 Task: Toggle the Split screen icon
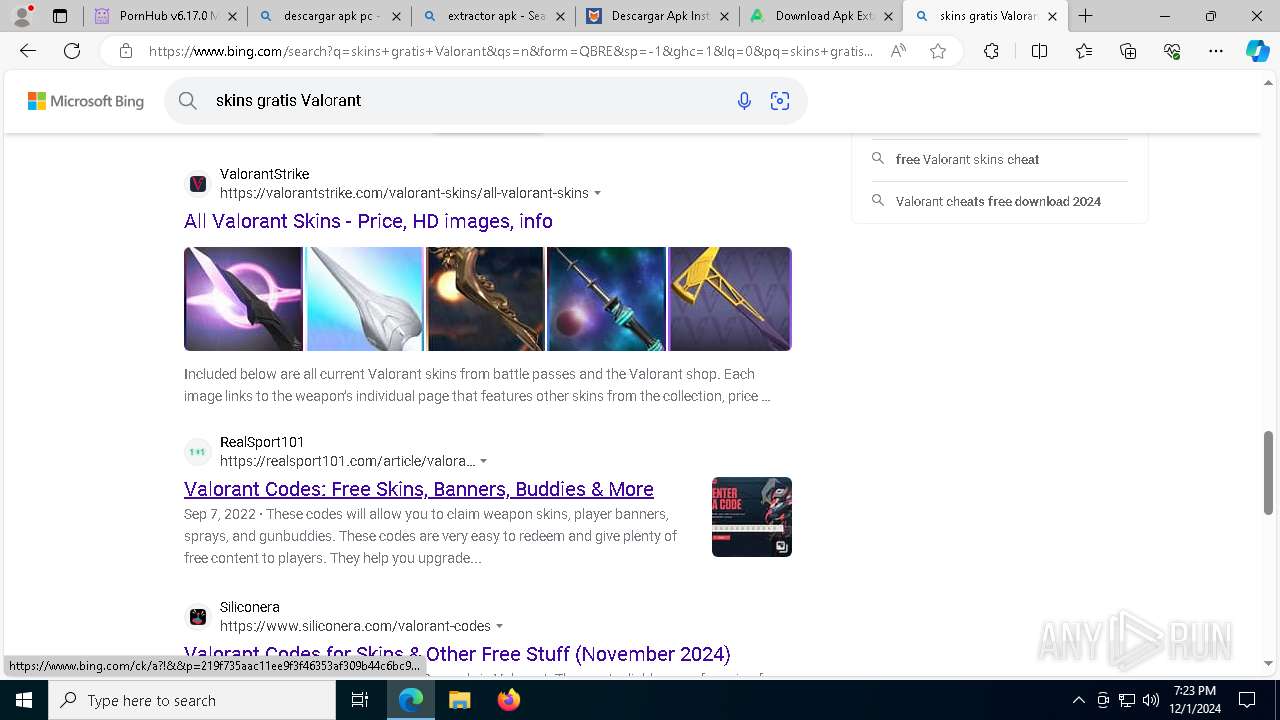1039,51
